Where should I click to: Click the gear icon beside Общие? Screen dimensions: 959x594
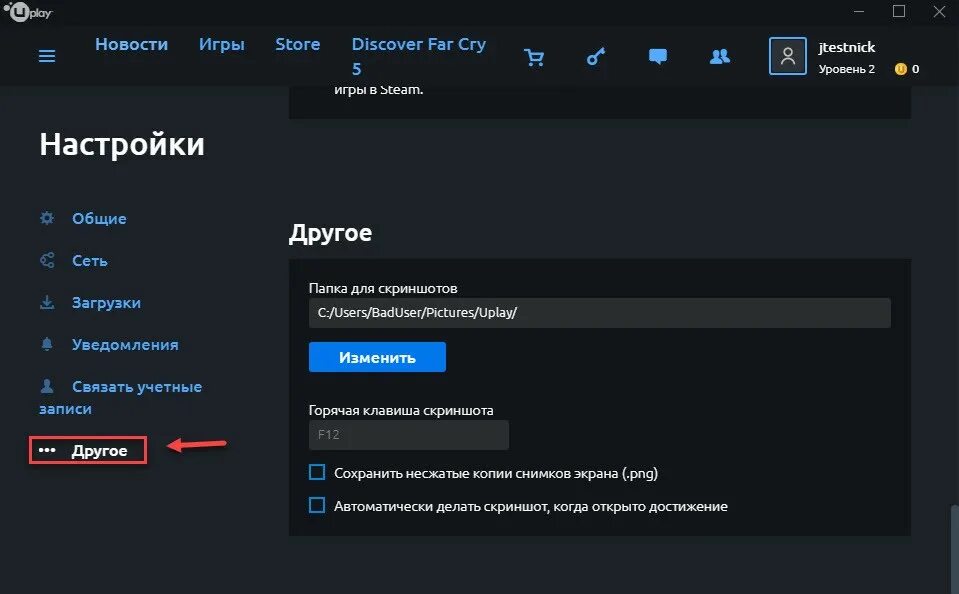tap(47, 218)
